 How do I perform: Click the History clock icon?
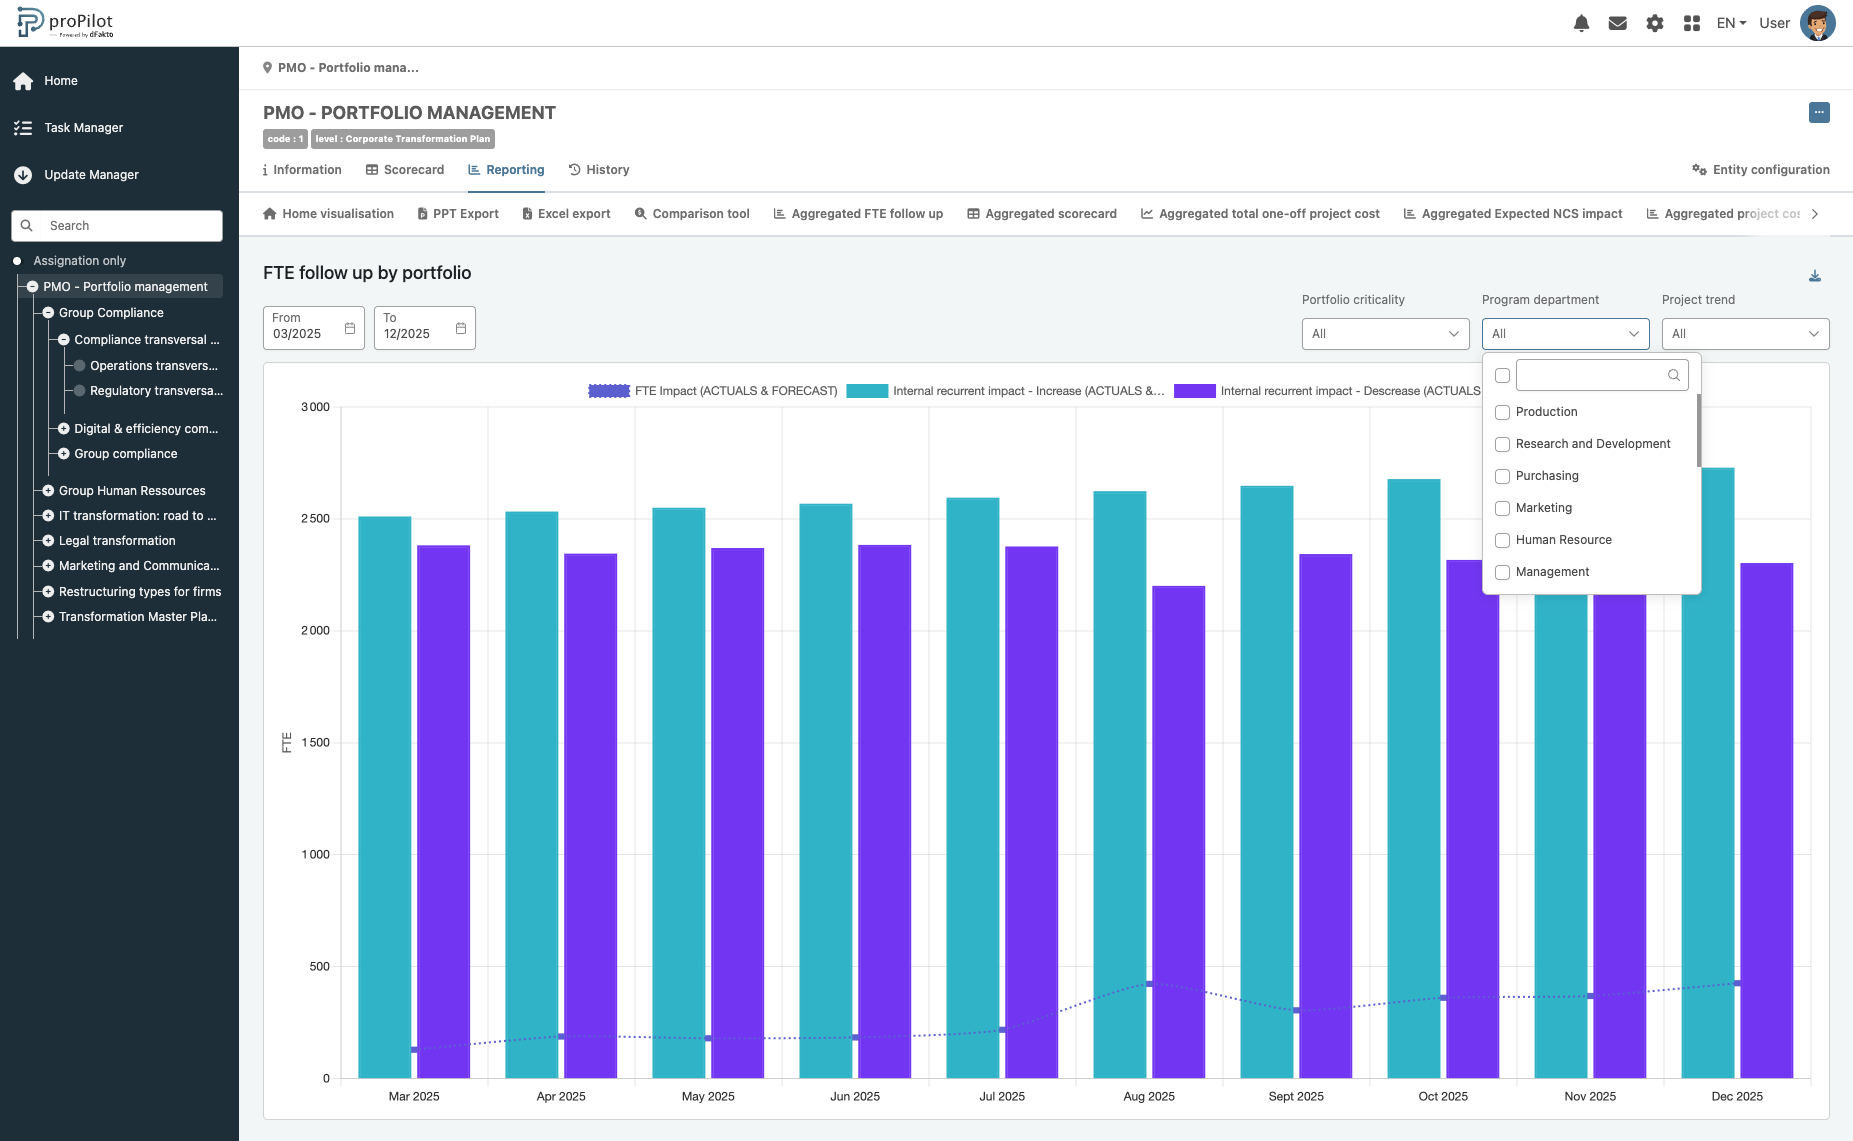[575, 170]
